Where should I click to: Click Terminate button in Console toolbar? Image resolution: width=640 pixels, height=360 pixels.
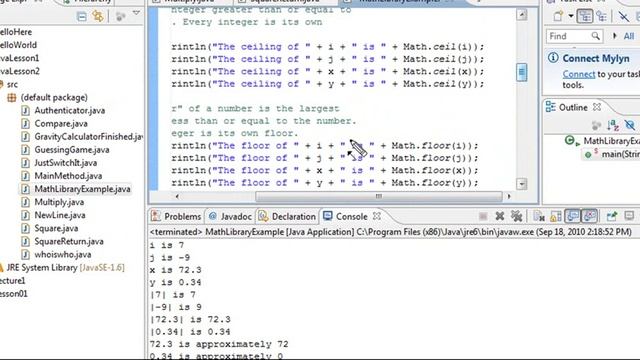(483, 216)
